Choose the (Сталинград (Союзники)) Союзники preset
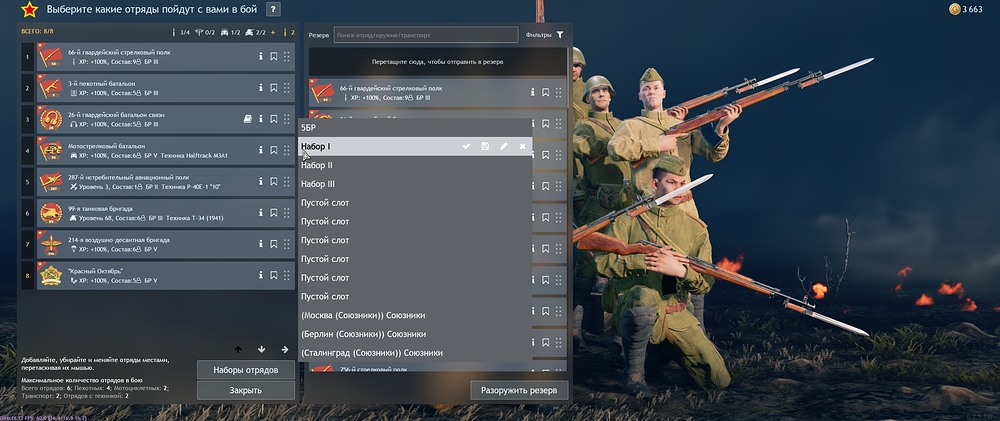The width and height of the screenshot is (1000, 421). click(415, 353)
